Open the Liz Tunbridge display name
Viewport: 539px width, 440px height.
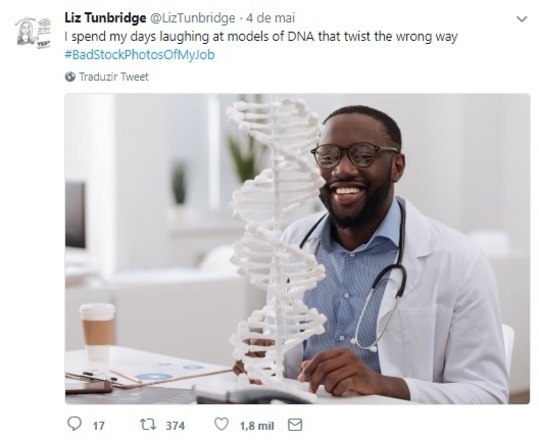[105, 18]
